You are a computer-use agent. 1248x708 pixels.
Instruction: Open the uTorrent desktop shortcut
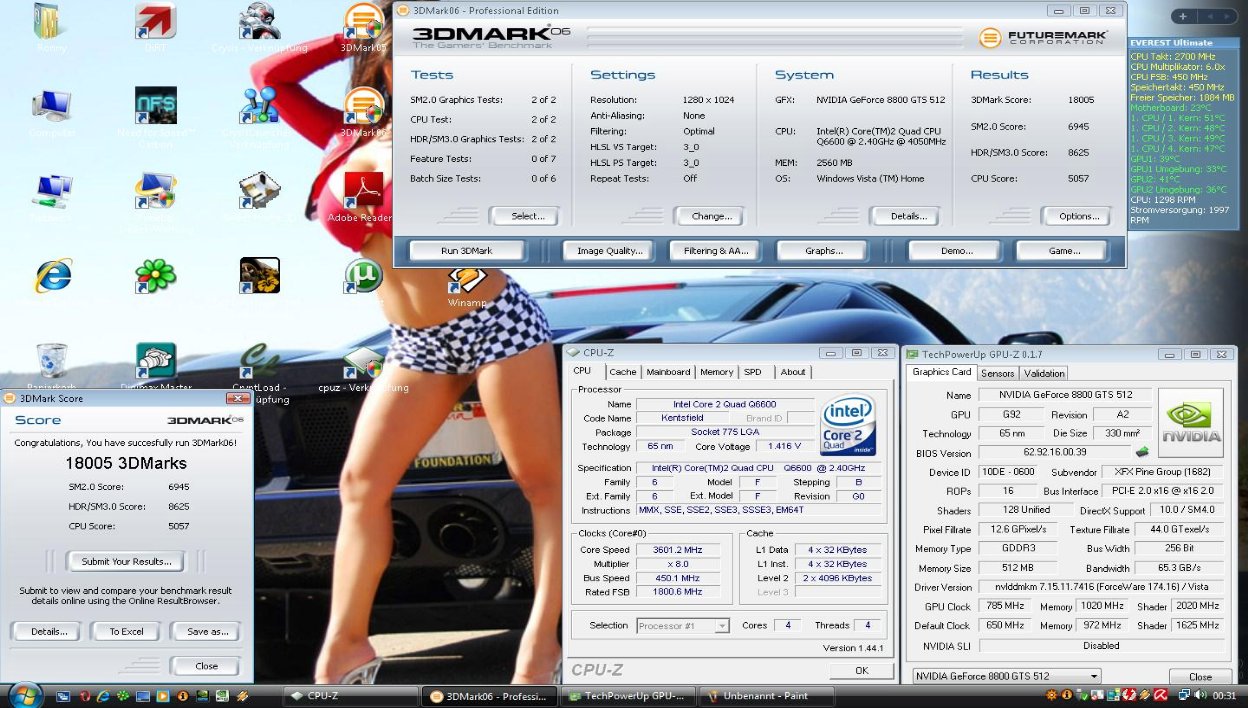[364, 277]
